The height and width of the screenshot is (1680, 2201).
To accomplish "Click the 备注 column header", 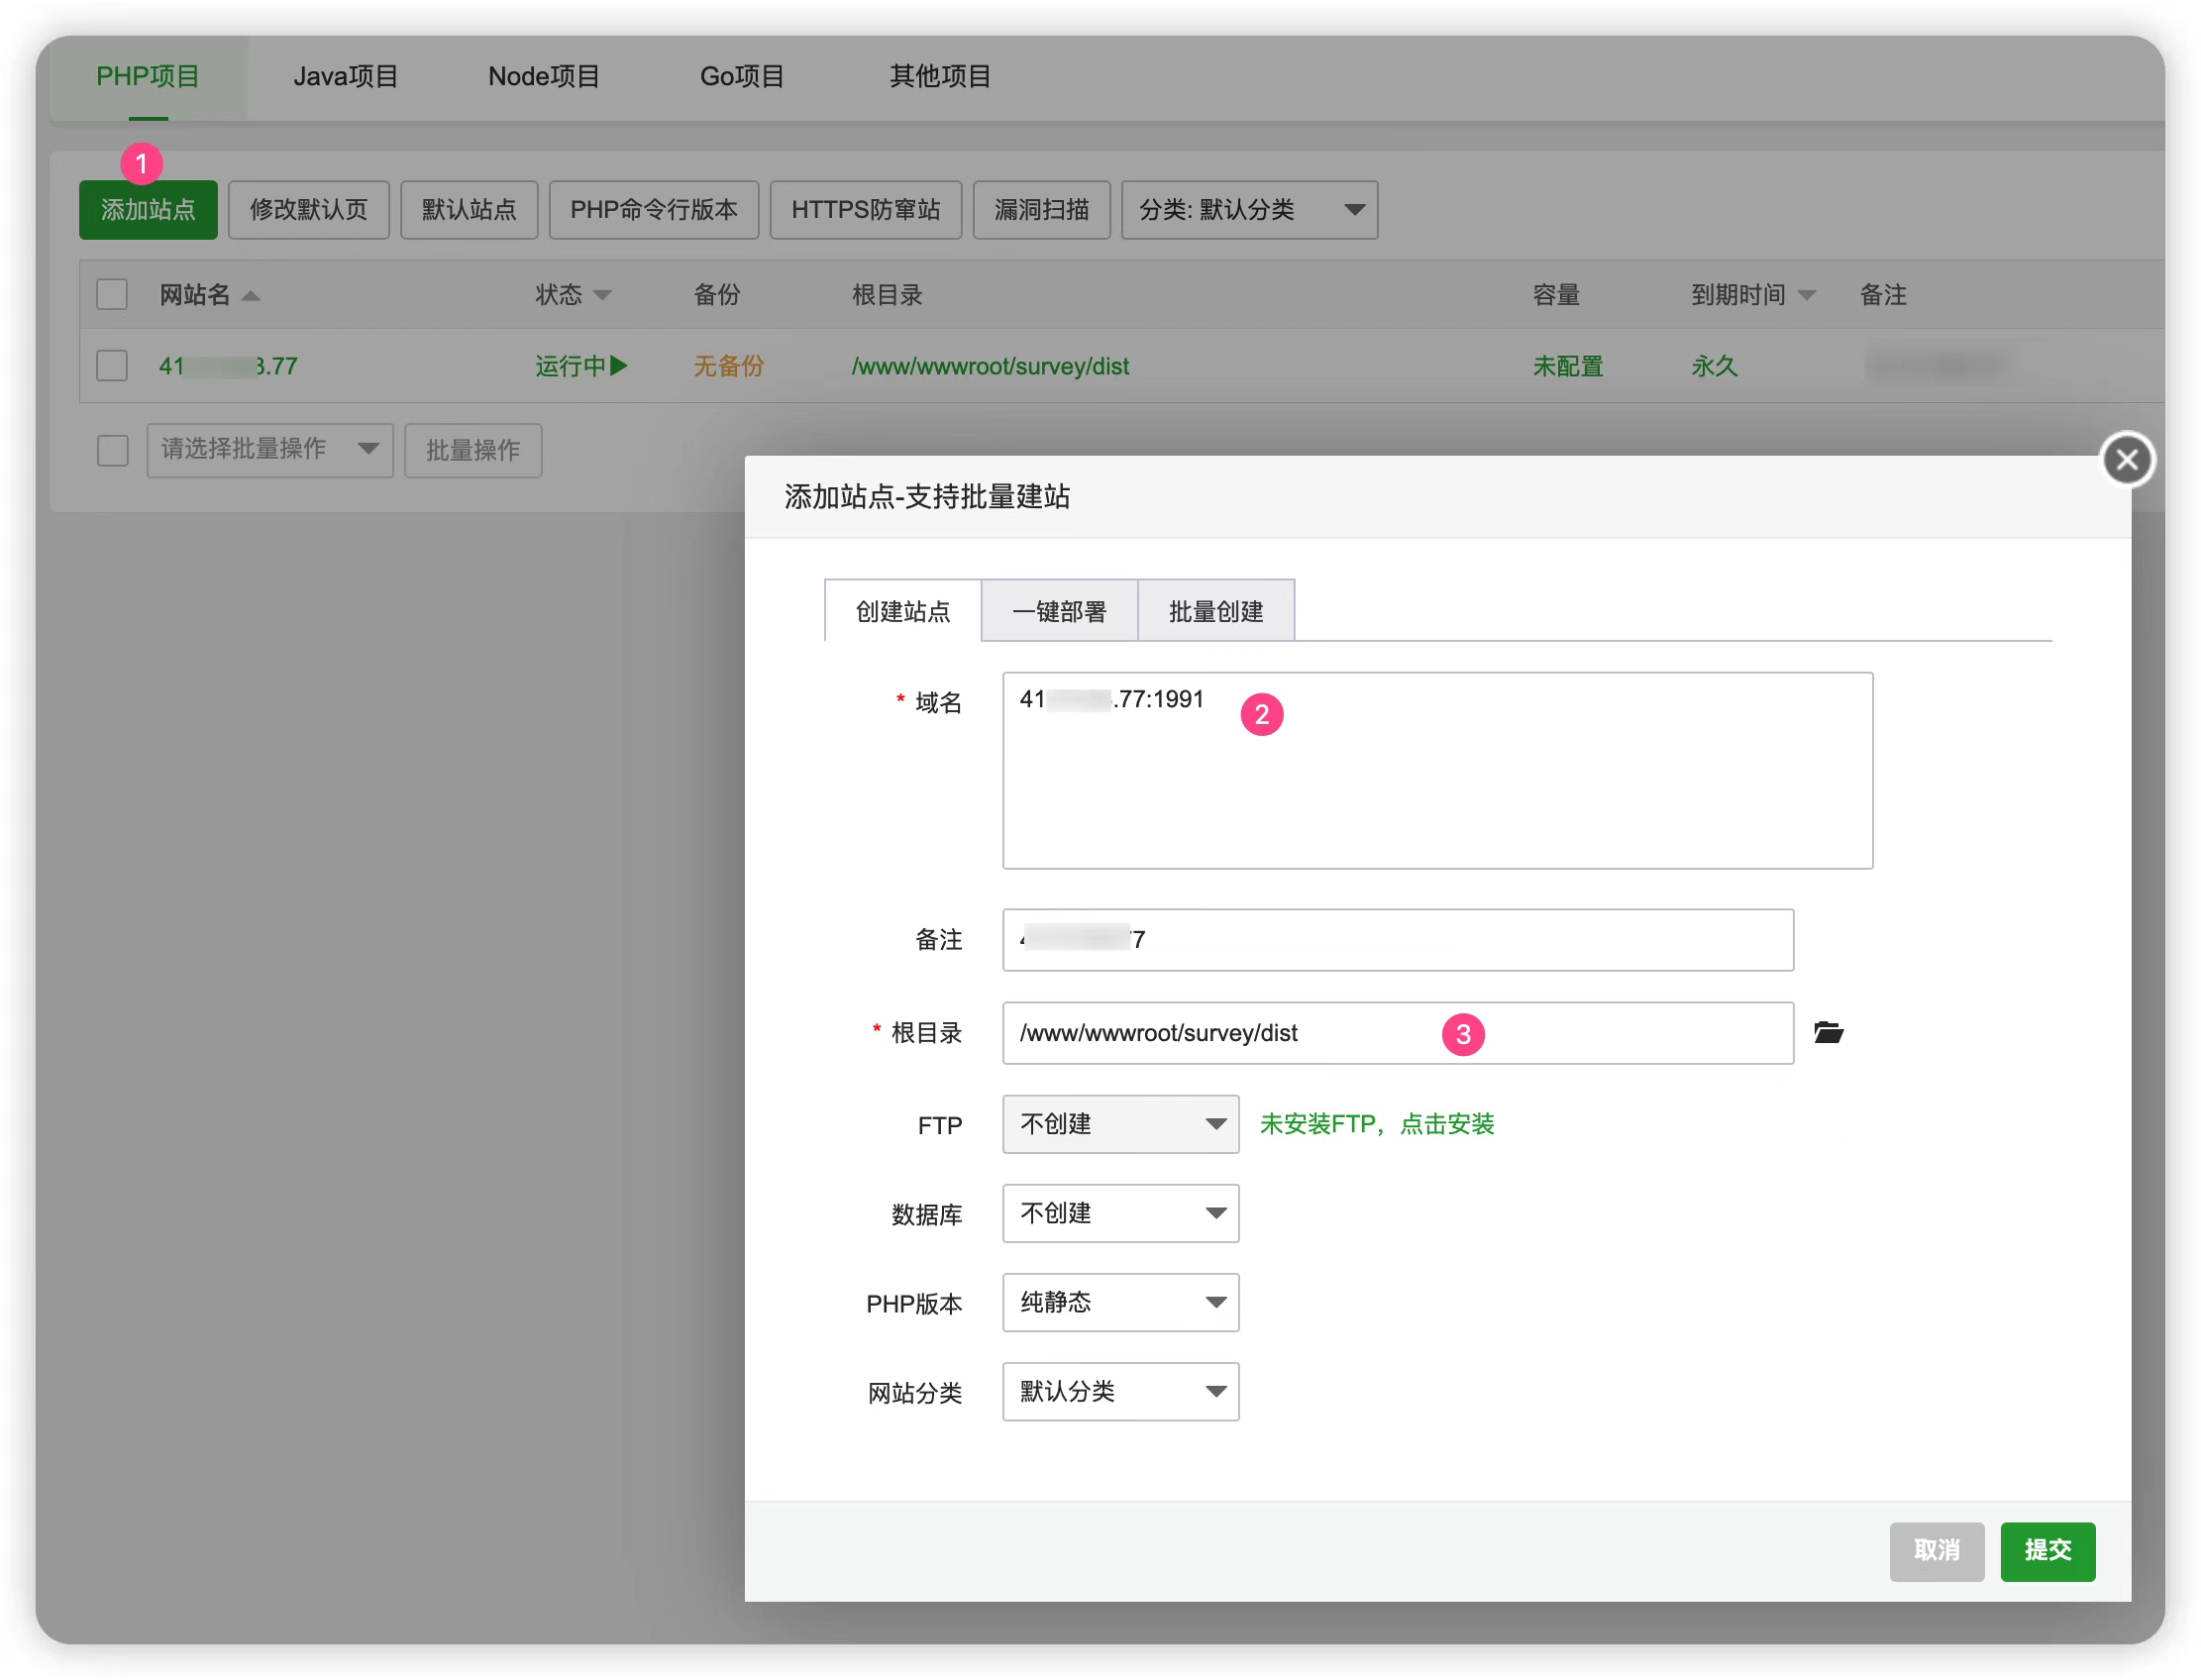I will click(1882, 295).
